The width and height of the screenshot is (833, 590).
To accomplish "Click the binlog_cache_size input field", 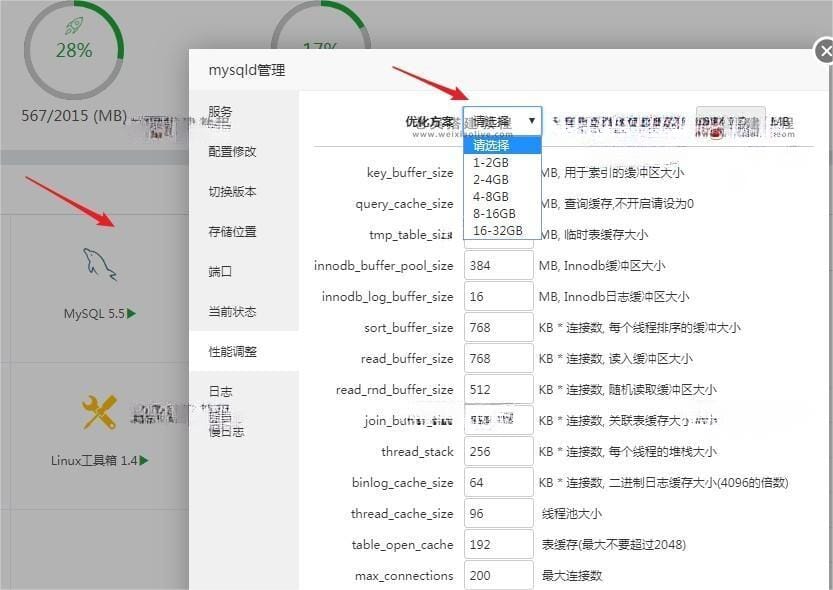I will tap(498, 482).
